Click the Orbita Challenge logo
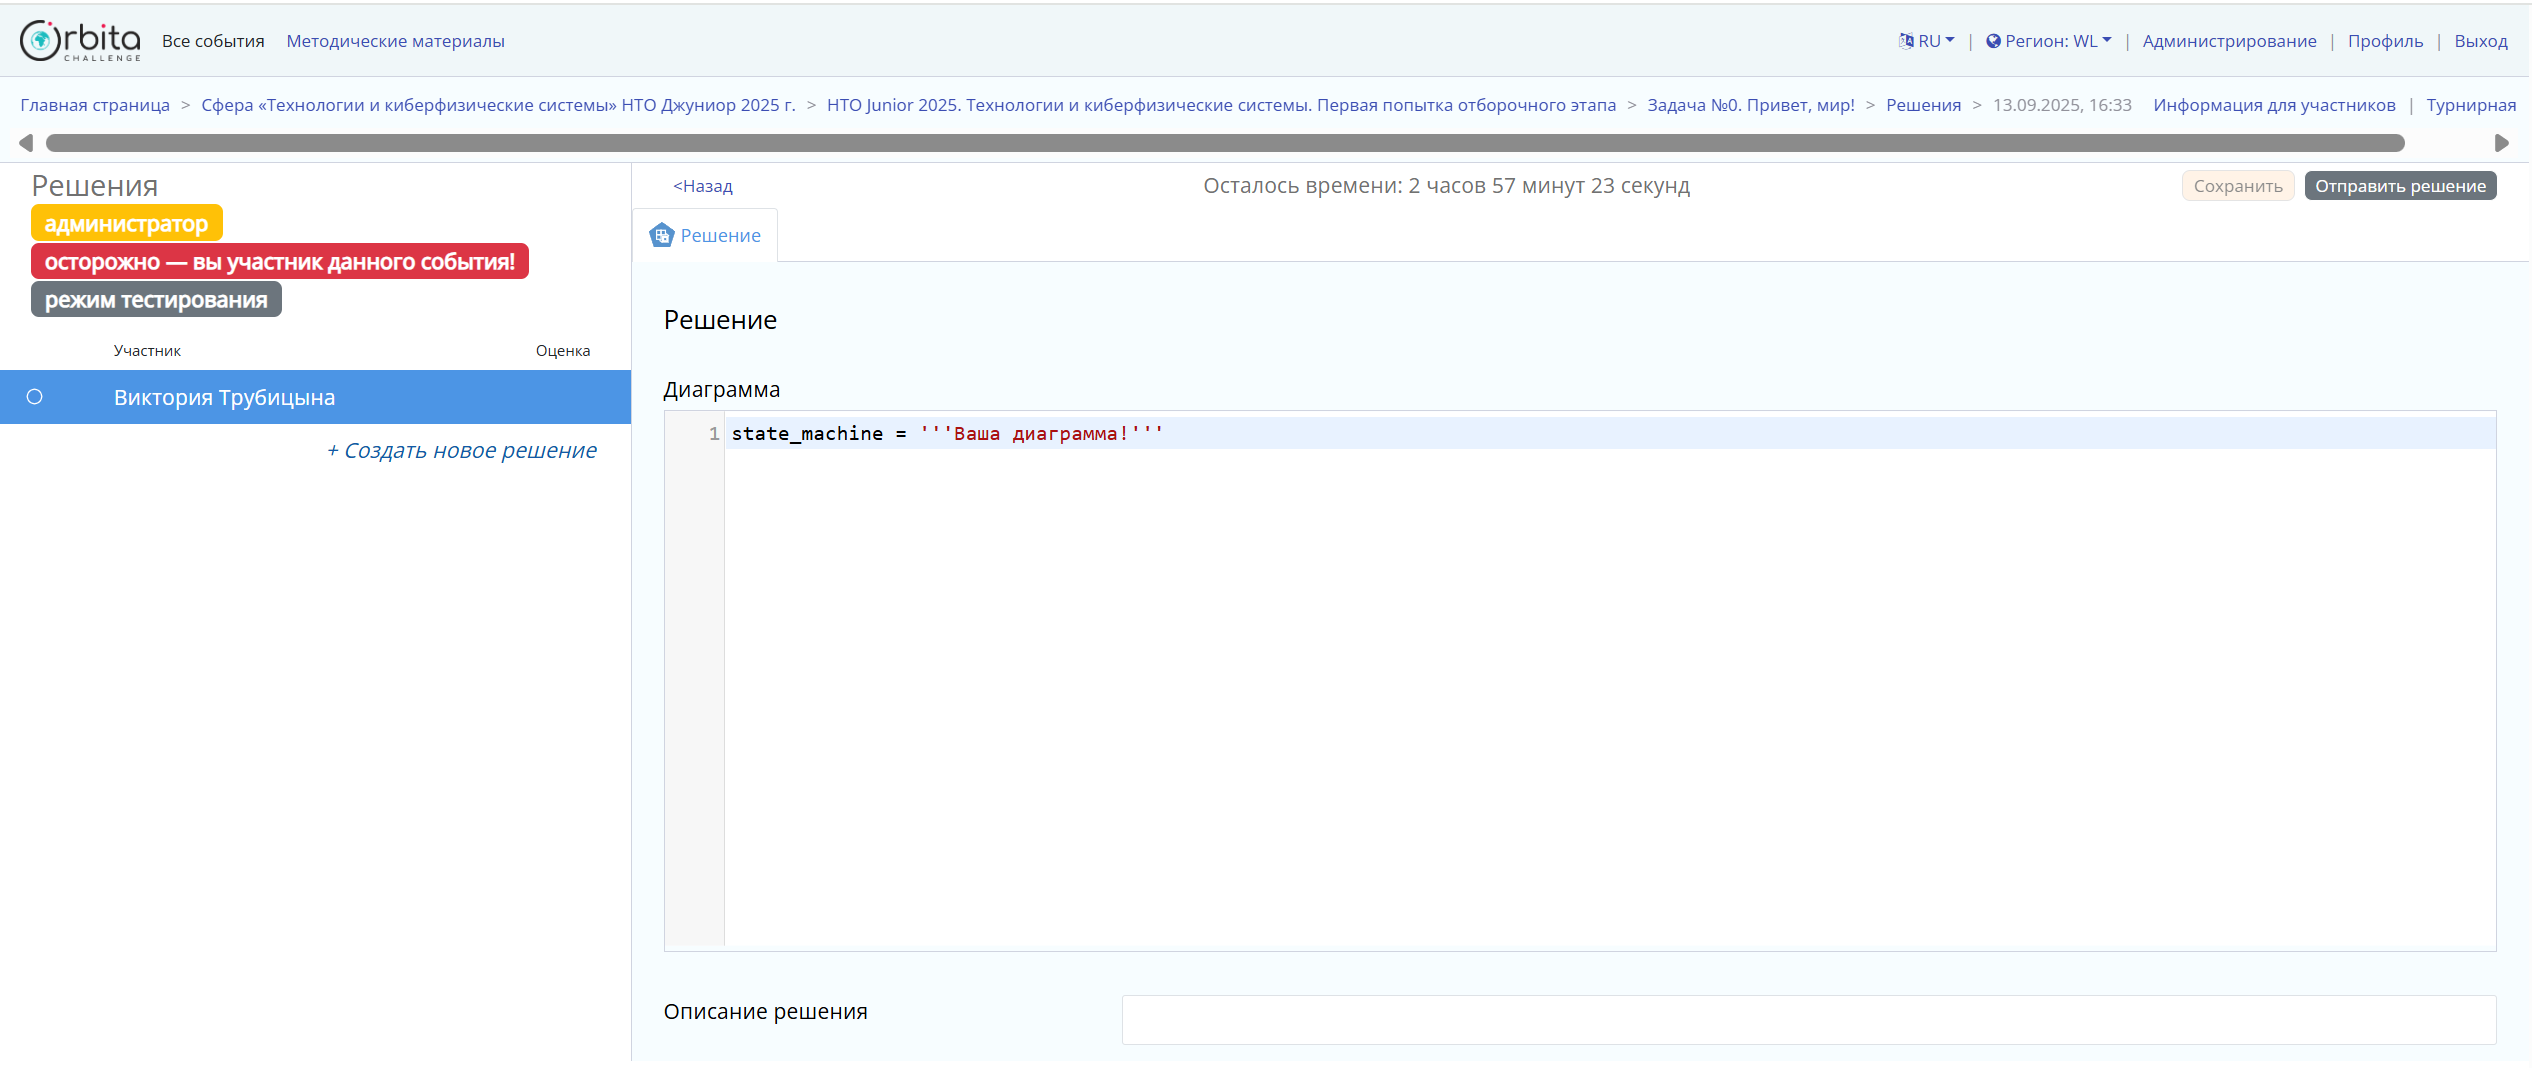Viewport: 2532px width, 1068px height. click(x=80, y=41)
